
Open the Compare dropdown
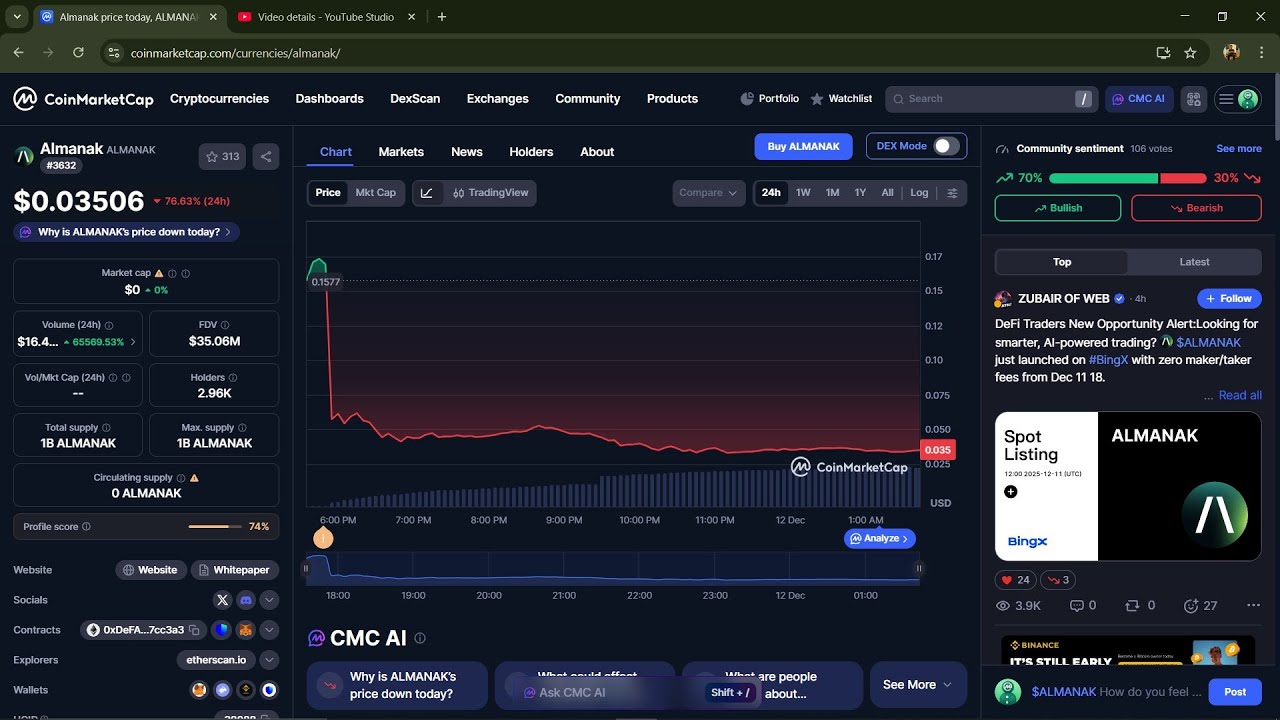pos(709,193)
